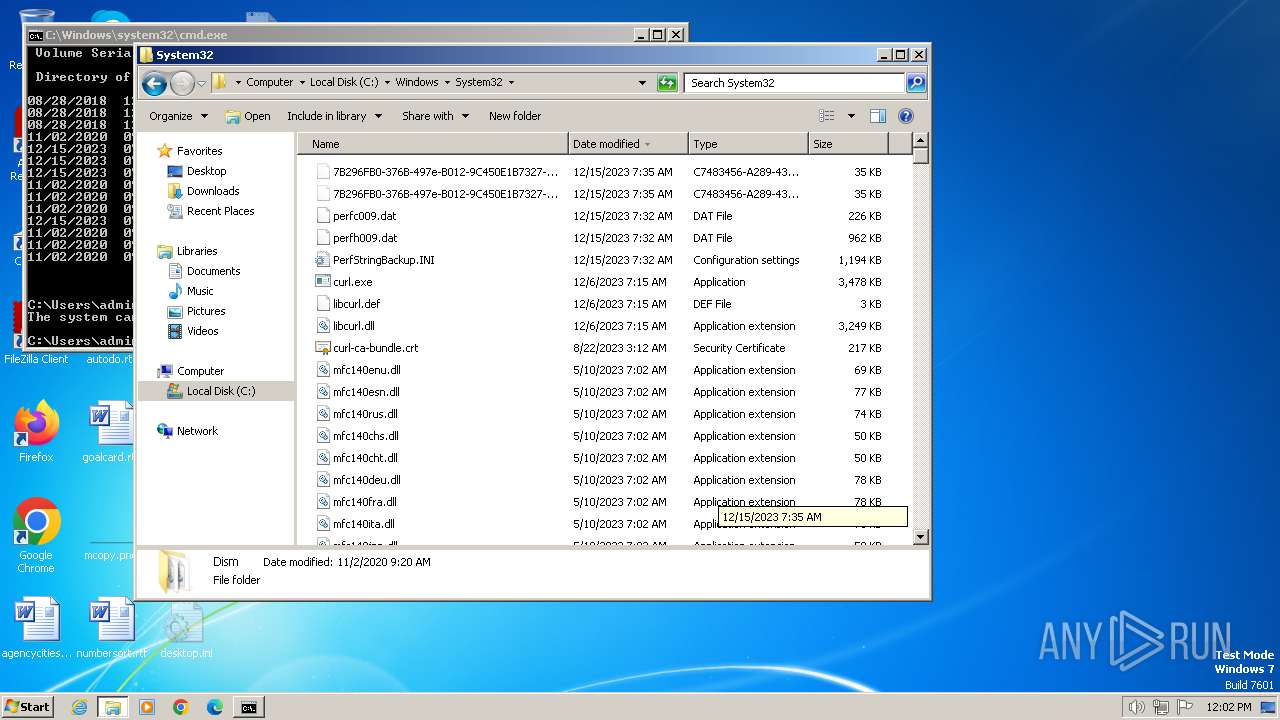
Task: Open the Organize menu
Action: (178, 116)
